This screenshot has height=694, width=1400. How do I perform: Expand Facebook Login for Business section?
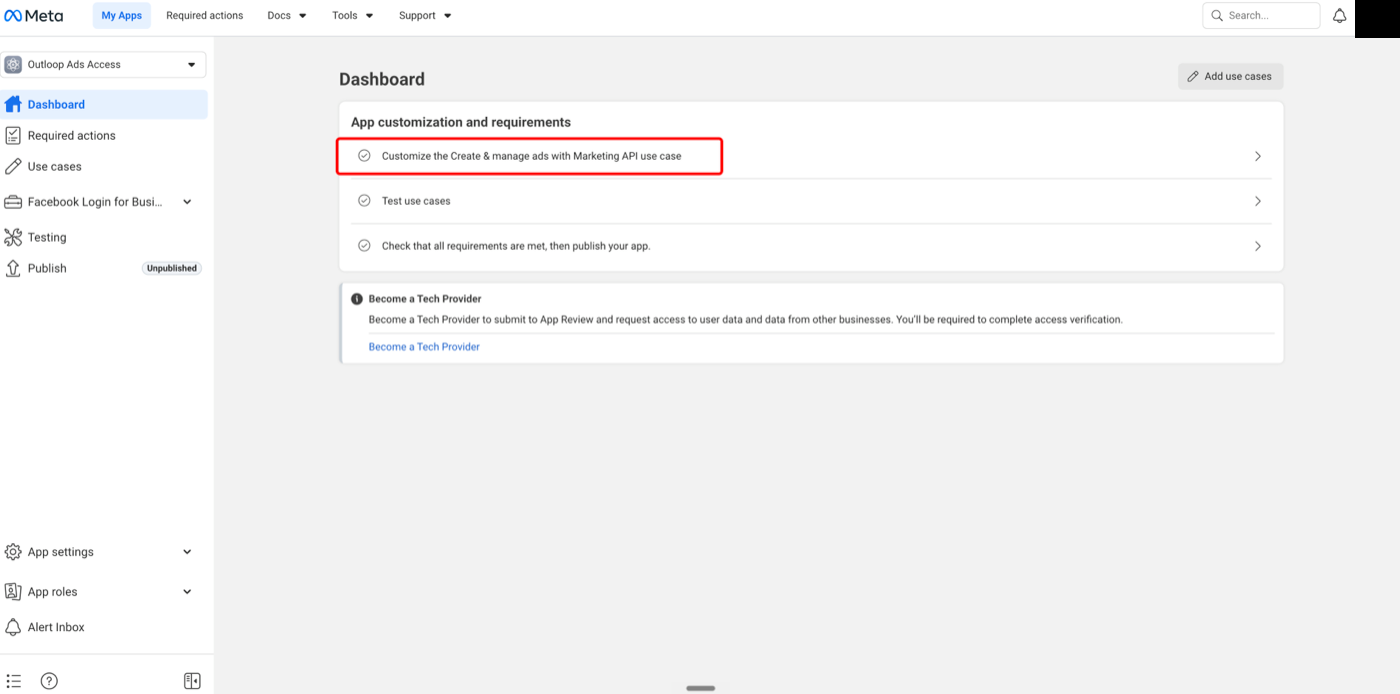187,202
